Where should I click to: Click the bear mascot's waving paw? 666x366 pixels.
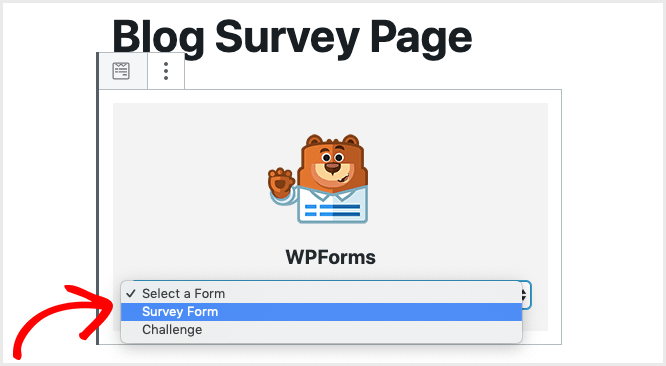pyautogui.click(x=281, y=182)
